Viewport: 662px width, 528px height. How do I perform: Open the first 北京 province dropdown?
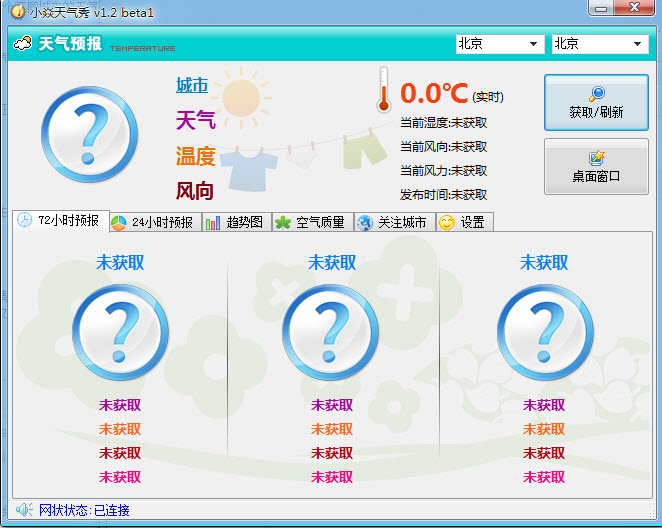pyautogui.click(x=500, y=44)
